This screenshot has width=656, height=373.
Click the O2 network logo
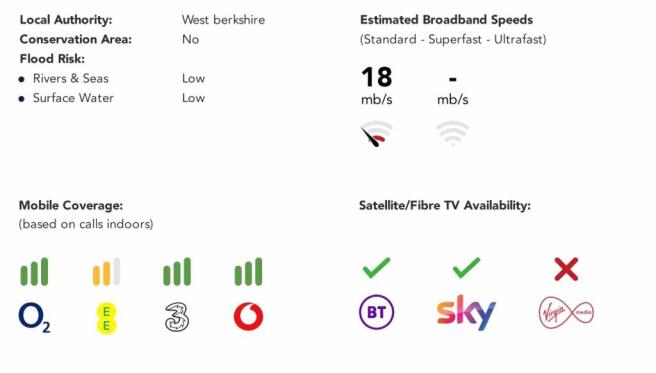pos(34,317)
